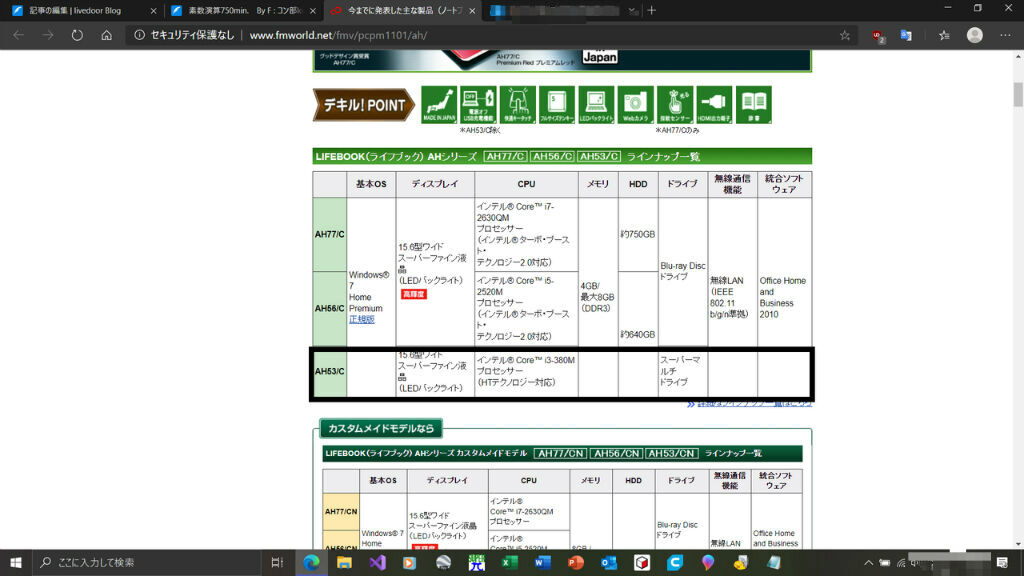The width and height of the screenshot is (1024, 576).
Task: Go to the browser home page
Action: point(106,35)
